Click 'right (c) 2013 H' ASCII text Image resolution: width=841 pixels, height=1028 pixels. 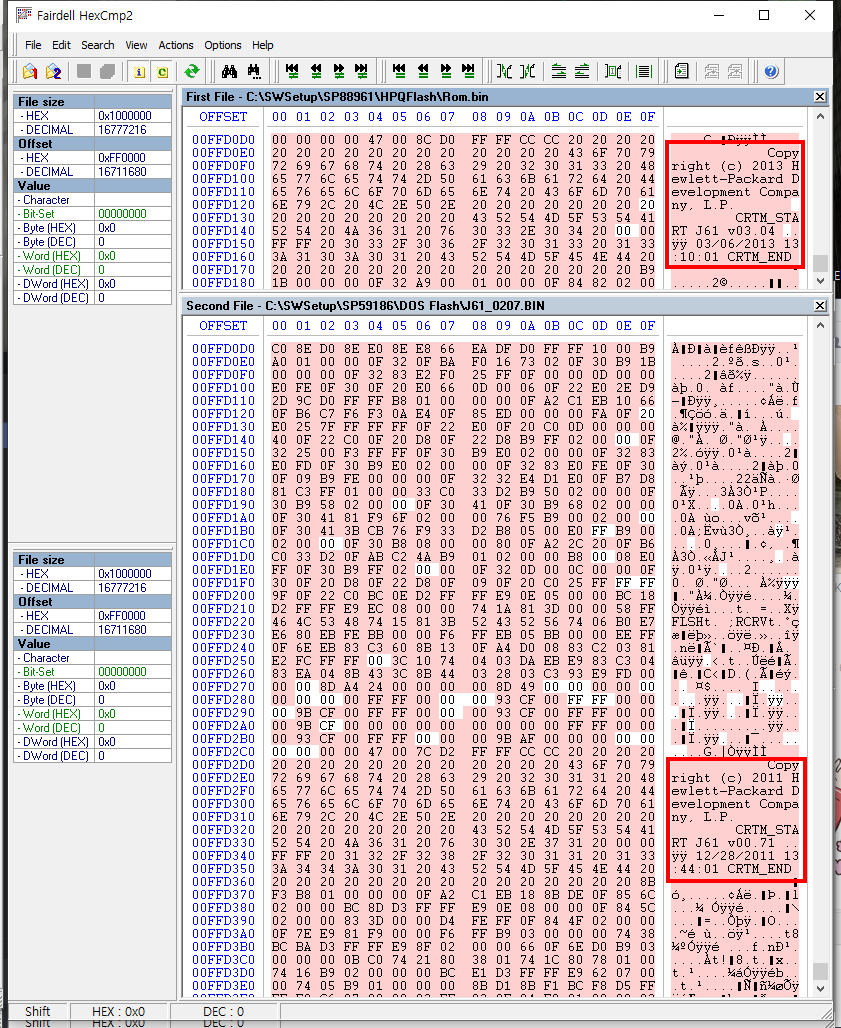[735, 166]
